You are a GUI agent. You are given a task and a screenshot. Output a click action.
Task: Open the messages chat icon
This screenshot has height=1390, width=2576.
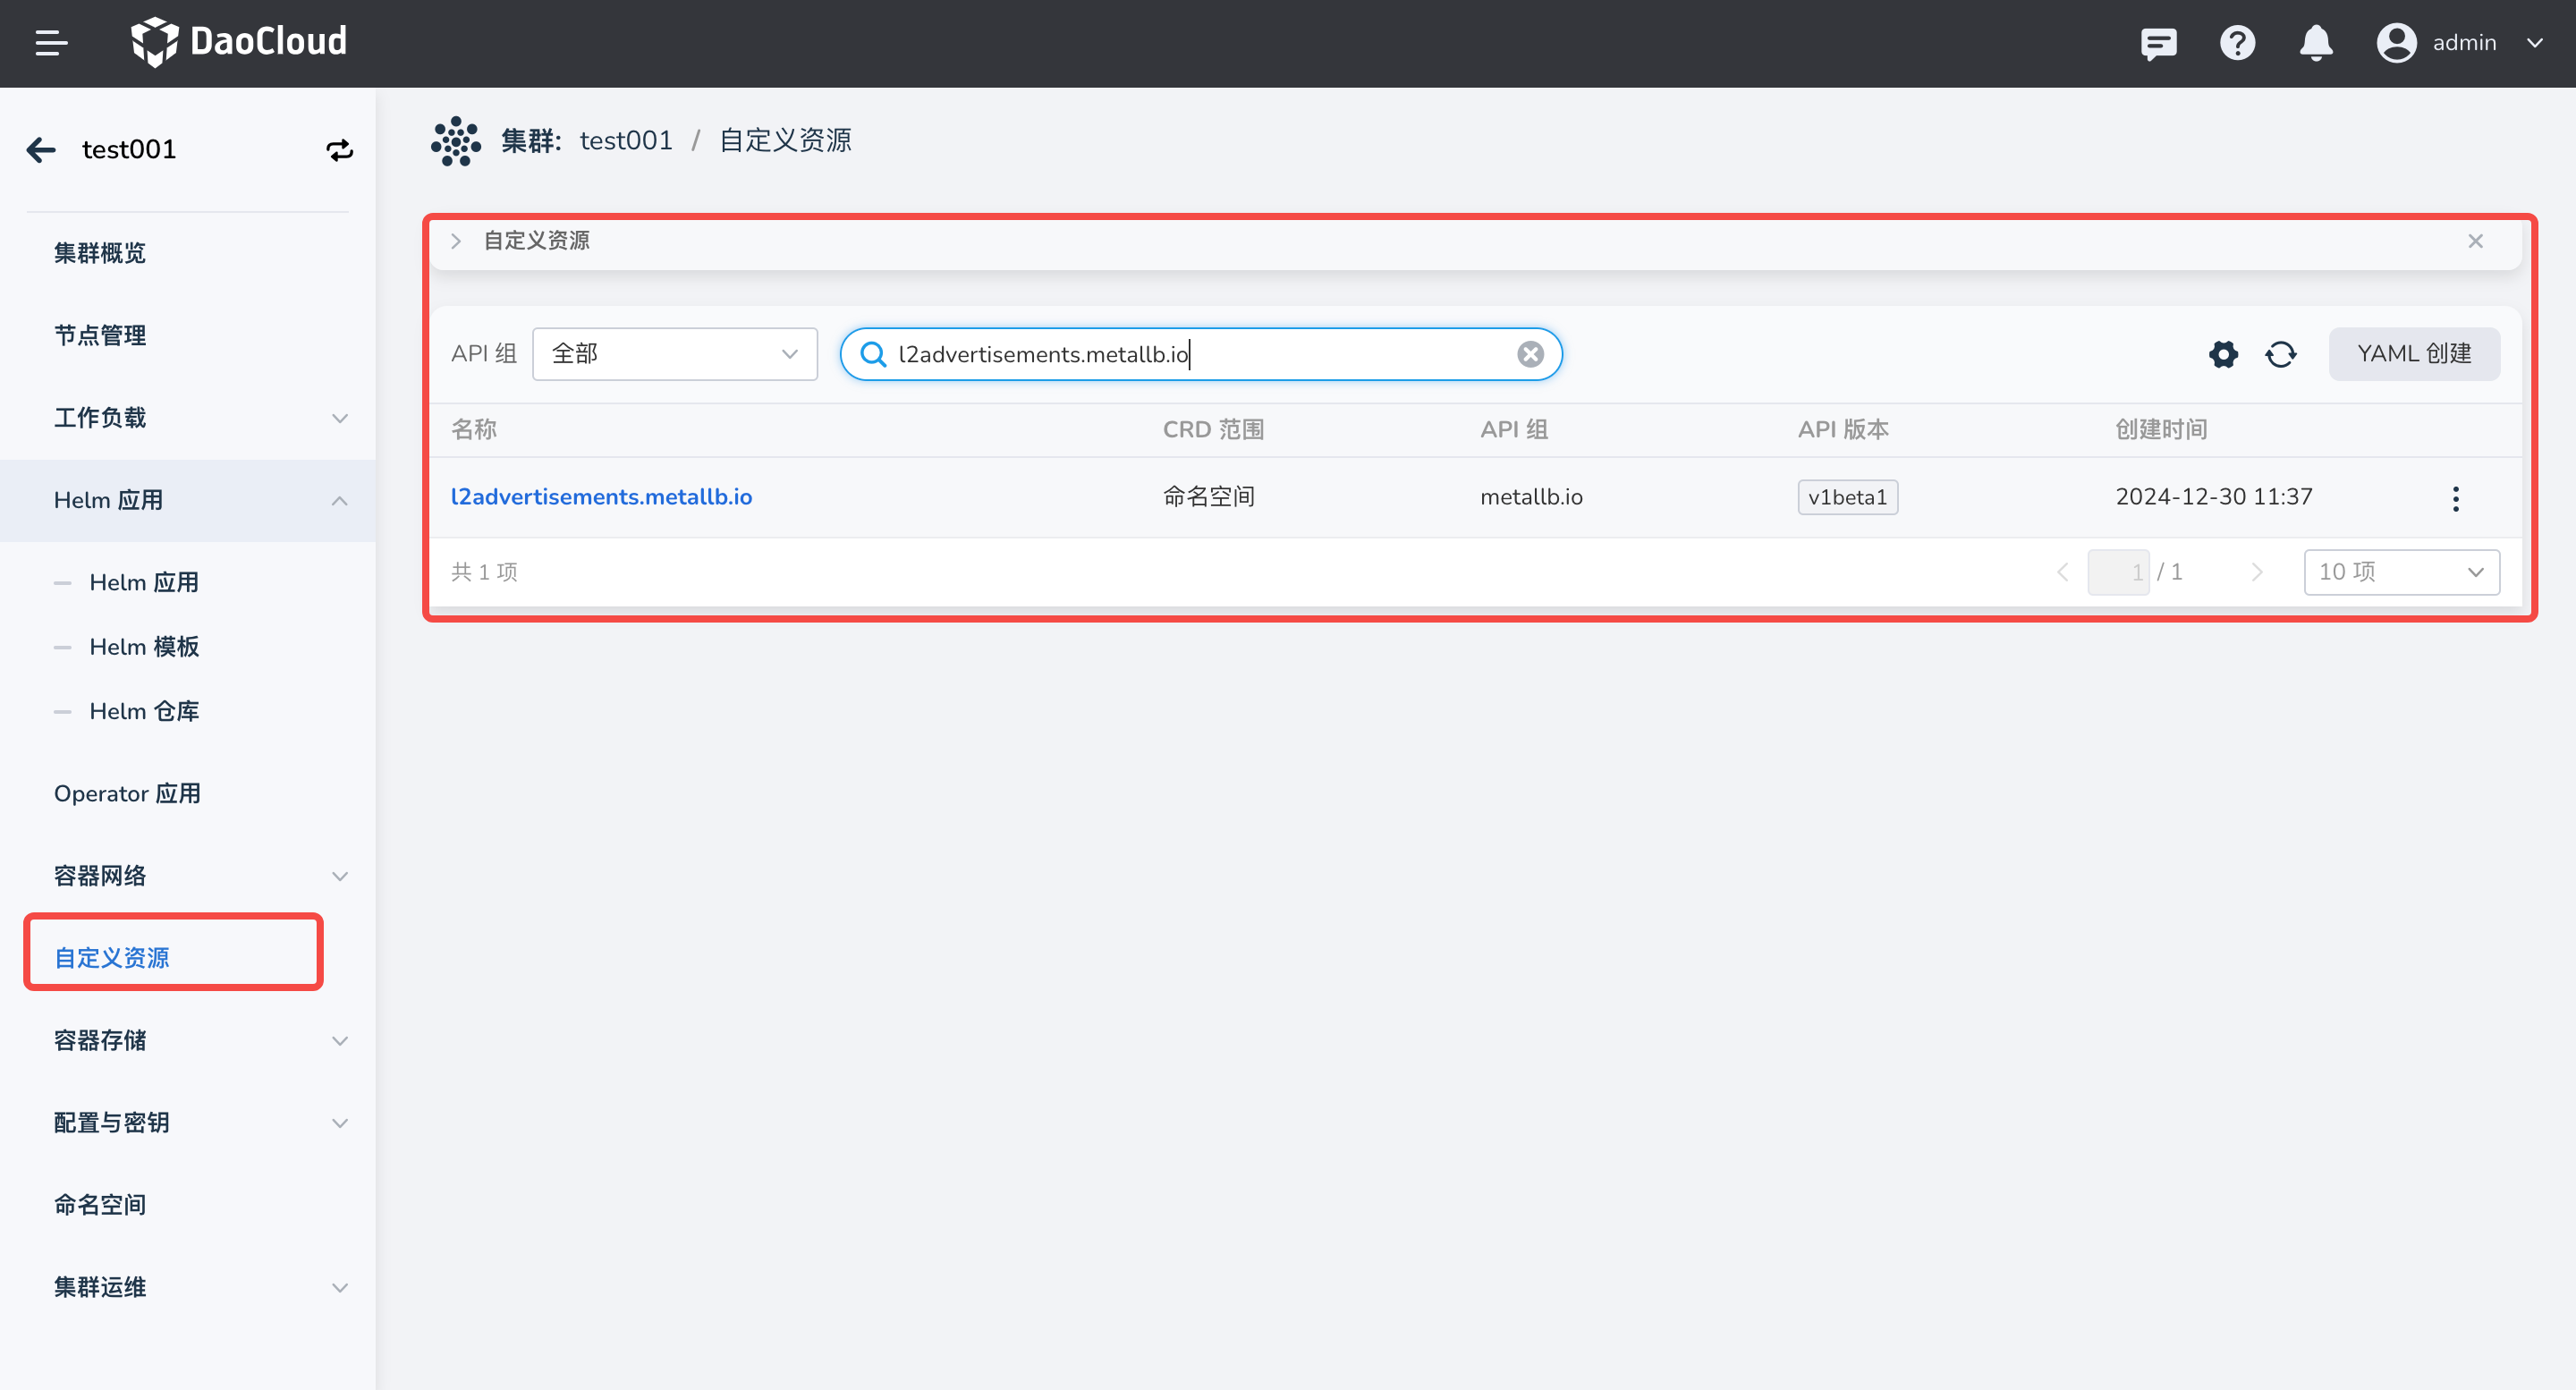2158,43
